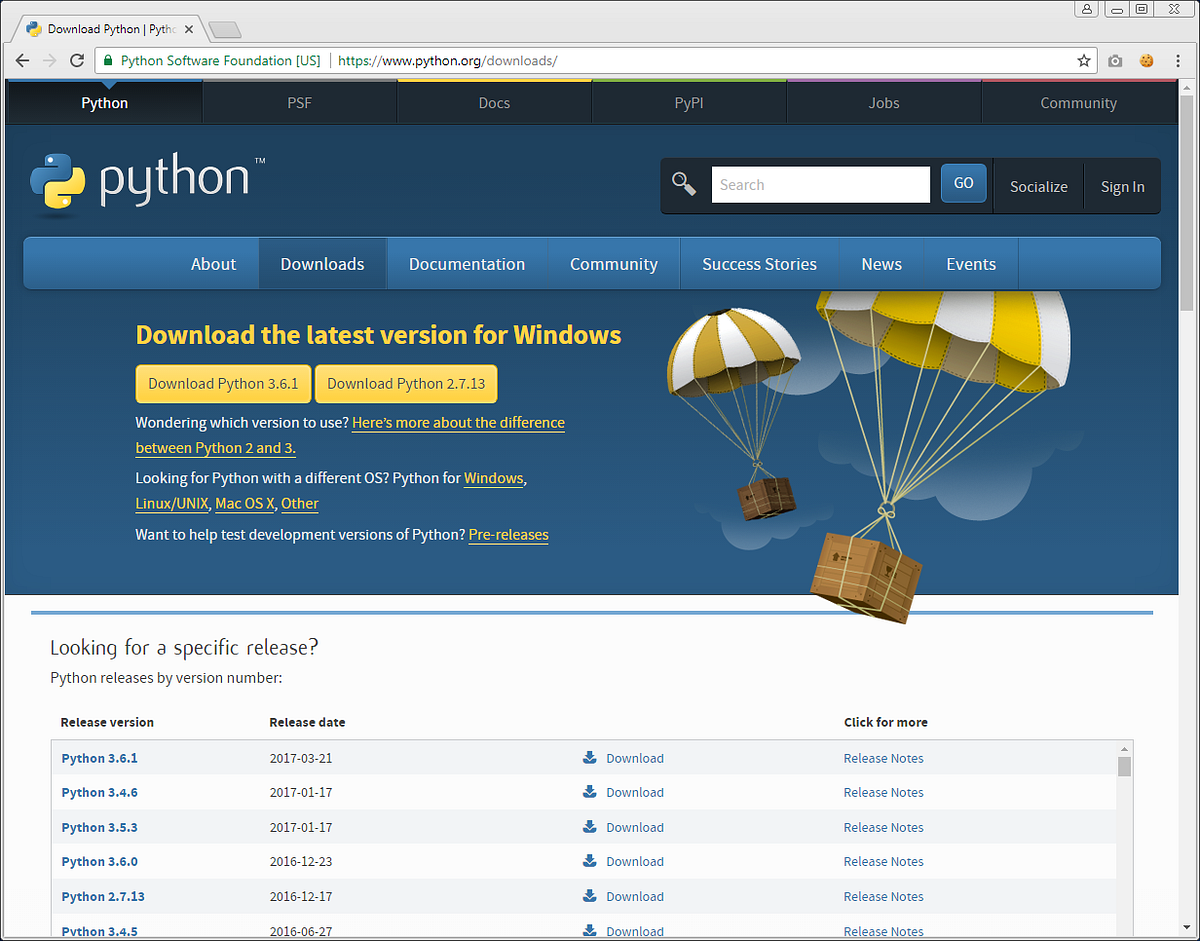Click the browser back arrow
1200x941 pixels.
[x=22, y=60]
